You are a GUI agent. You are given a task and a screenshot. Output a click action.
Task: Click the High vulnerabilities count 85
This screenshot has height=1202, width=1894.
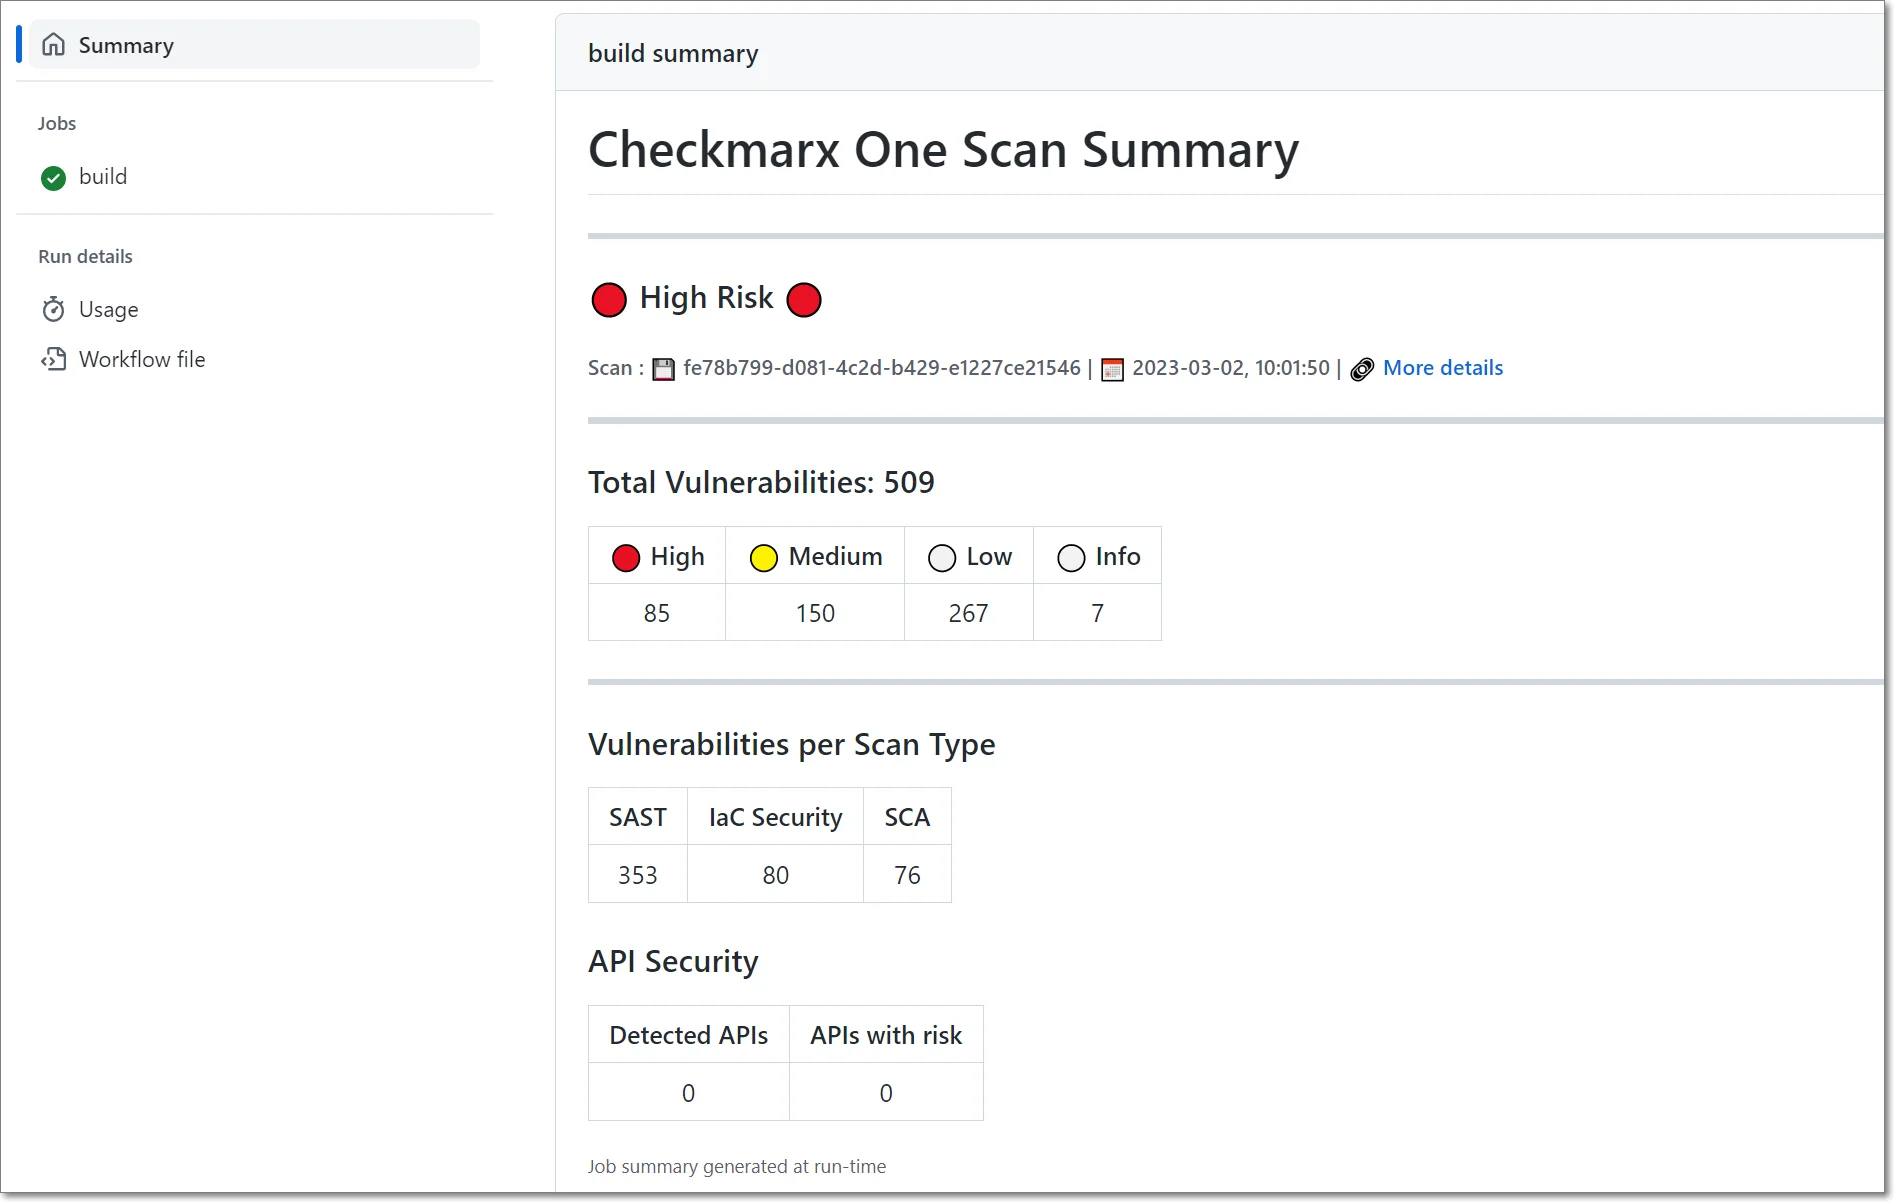click(x=656, y=612)
